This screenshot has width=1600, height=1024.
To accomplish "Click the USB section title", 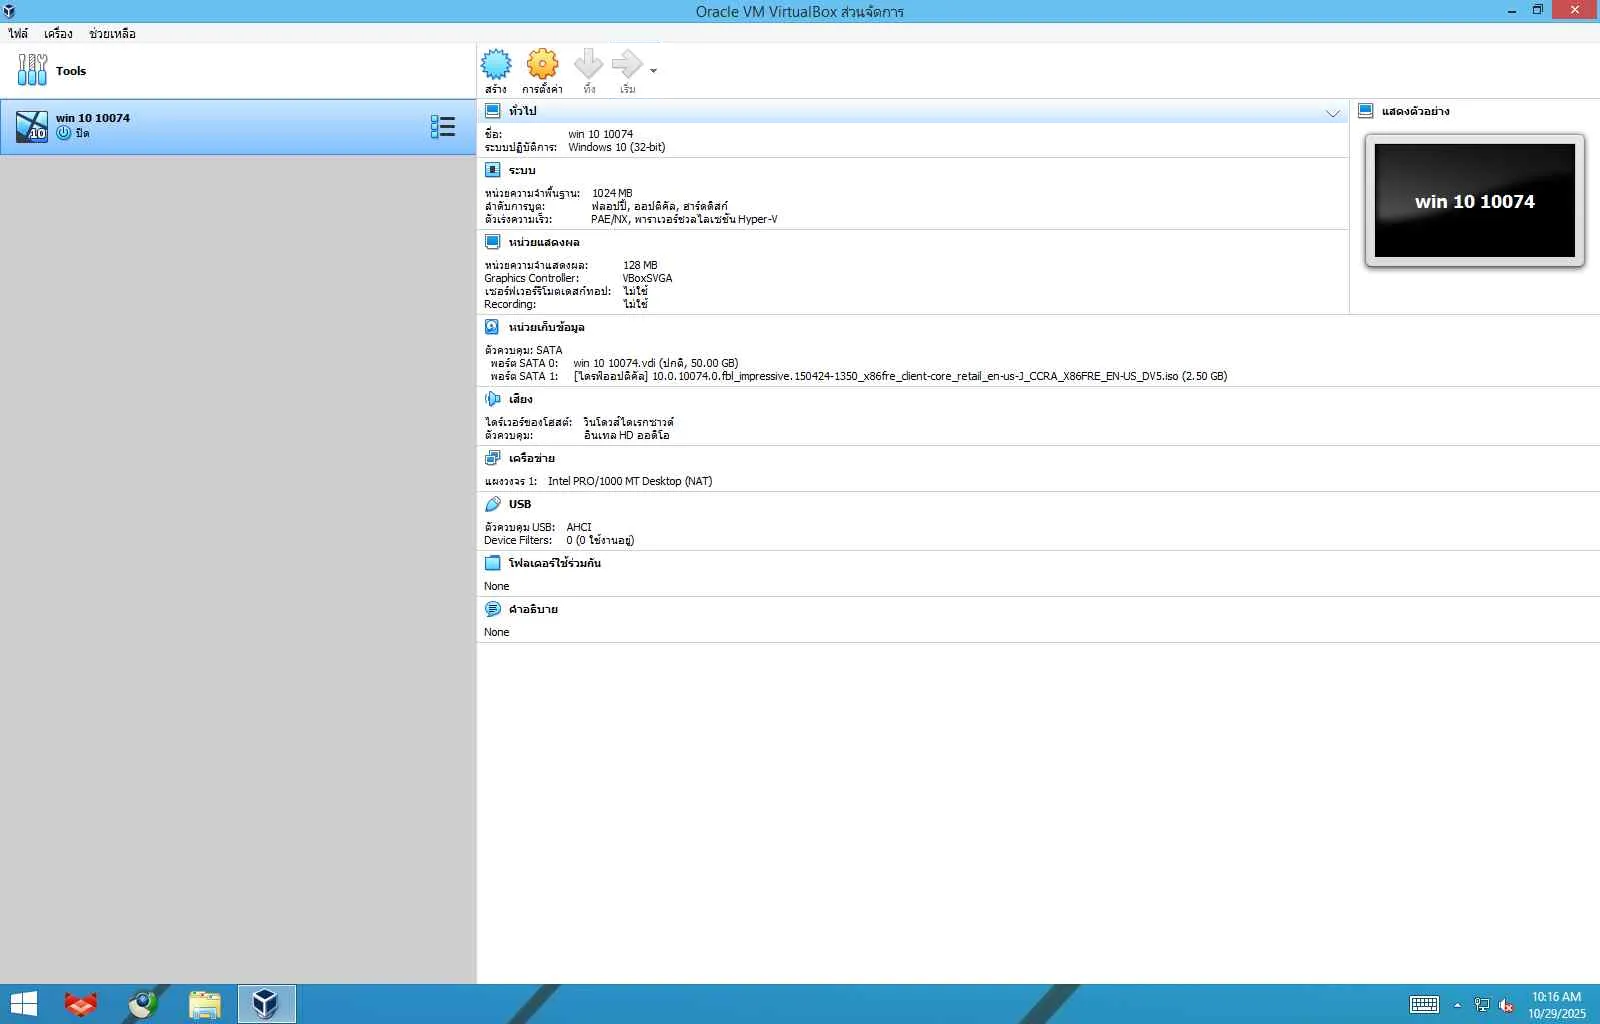I will 520,504.
